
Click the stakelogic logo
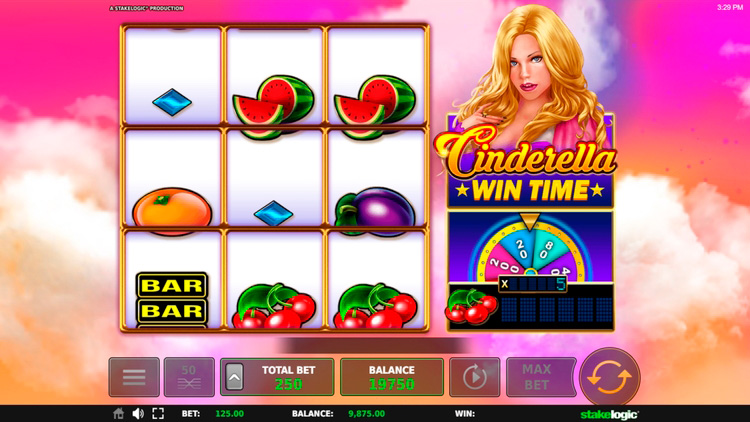point(609,414)
